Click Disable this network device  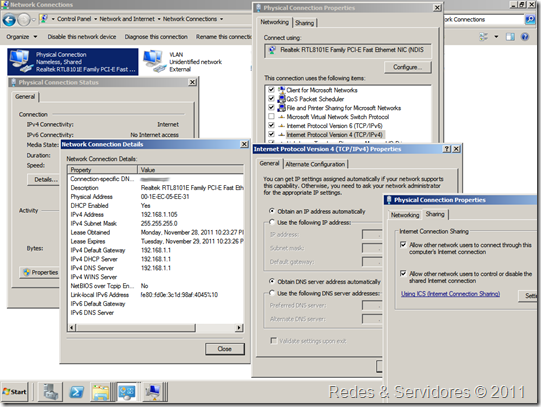[x=82, y=37]
